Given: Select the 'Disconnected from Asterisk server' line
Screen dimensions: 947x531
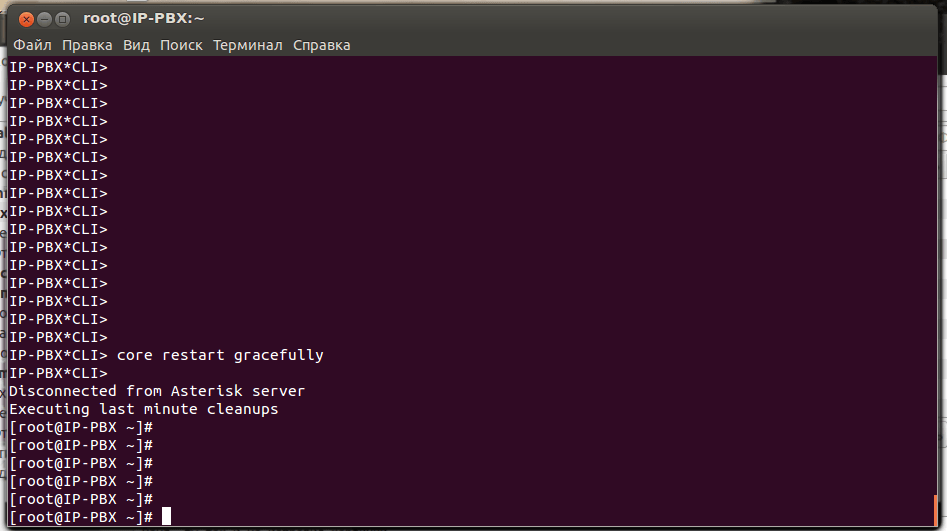Looking at the screenshot, I should [x=157, y=391].
